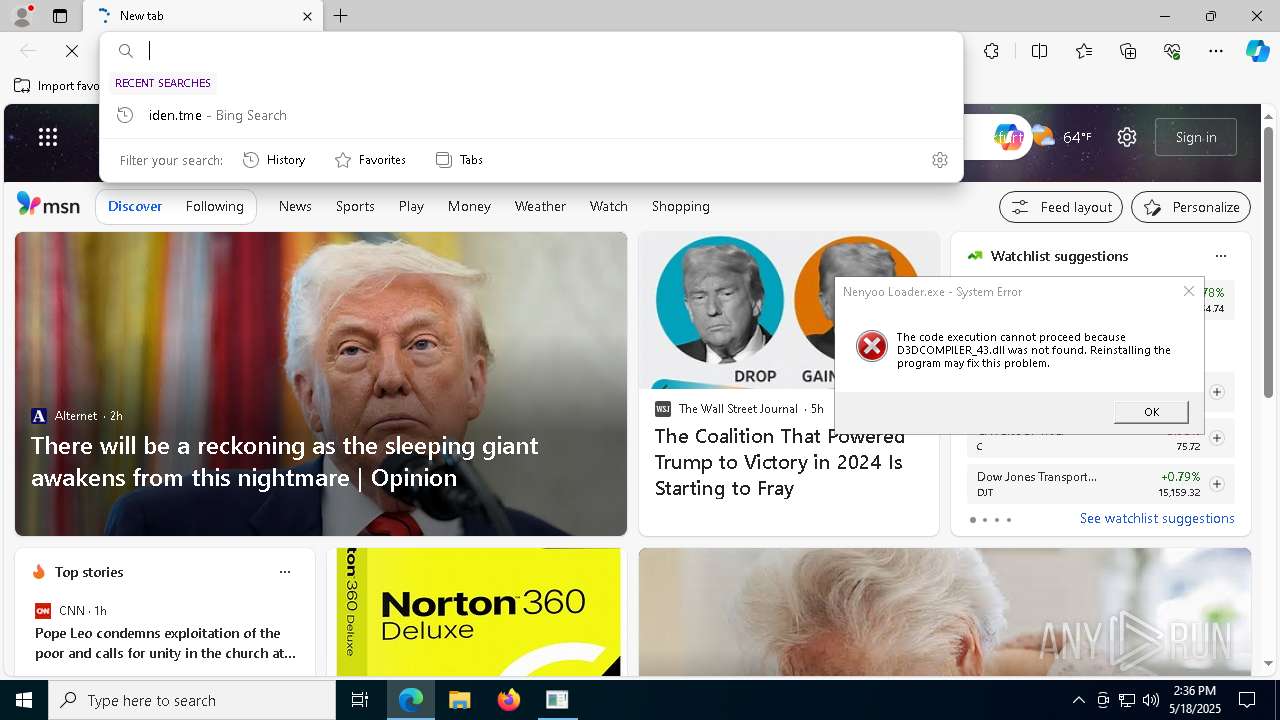Open Watchlist suggestions more options
The image size is (1280, 720).
click(1220, 256)
